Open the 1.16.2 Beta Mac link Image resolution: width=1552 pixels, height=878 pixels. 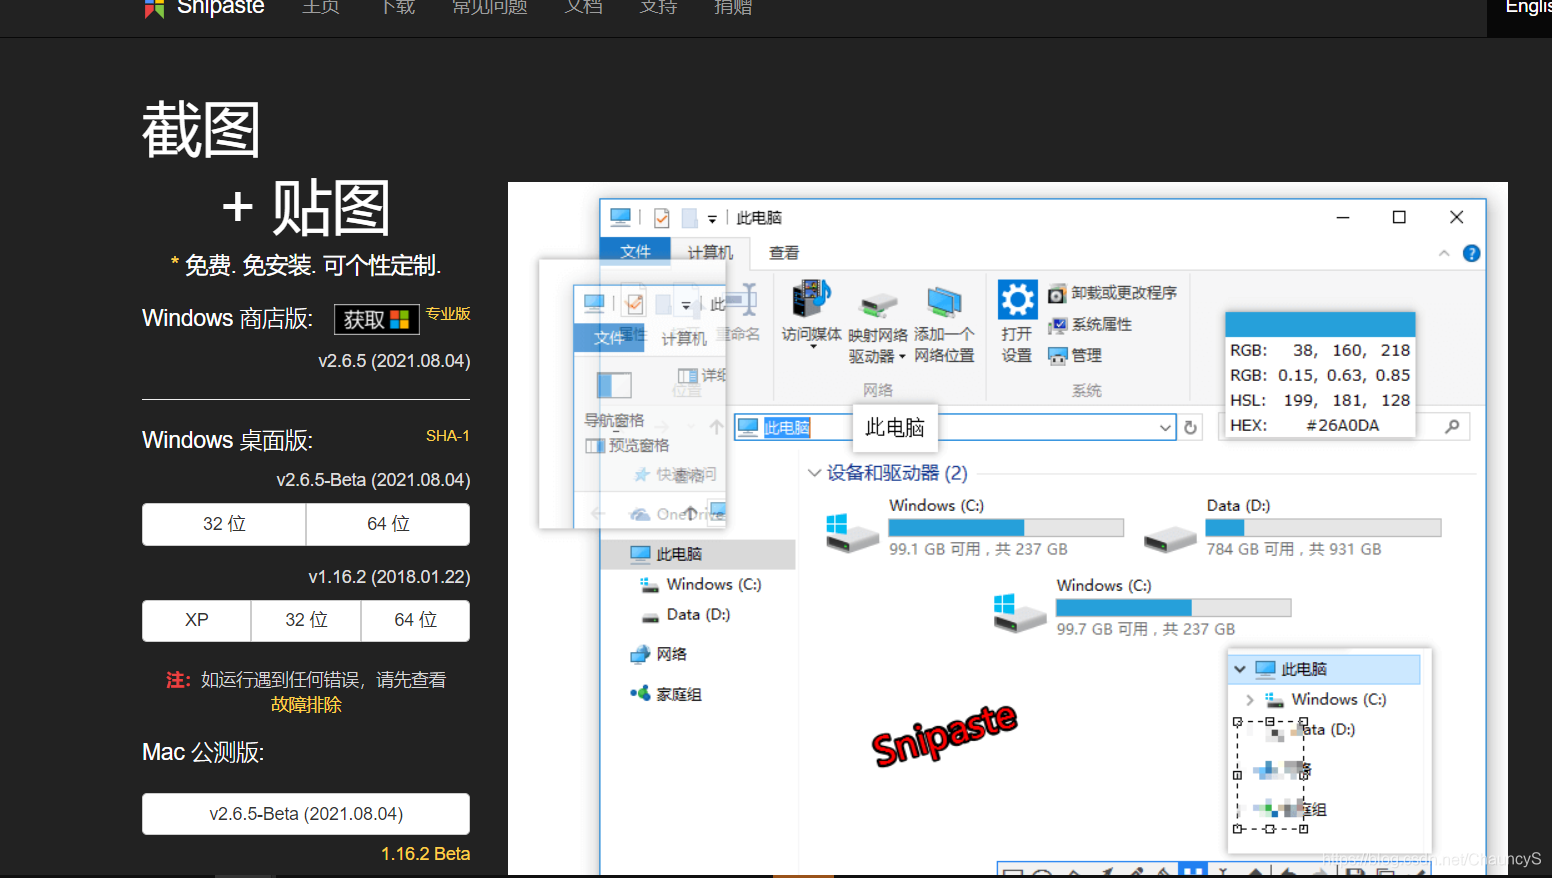click(x=425, y=854)
